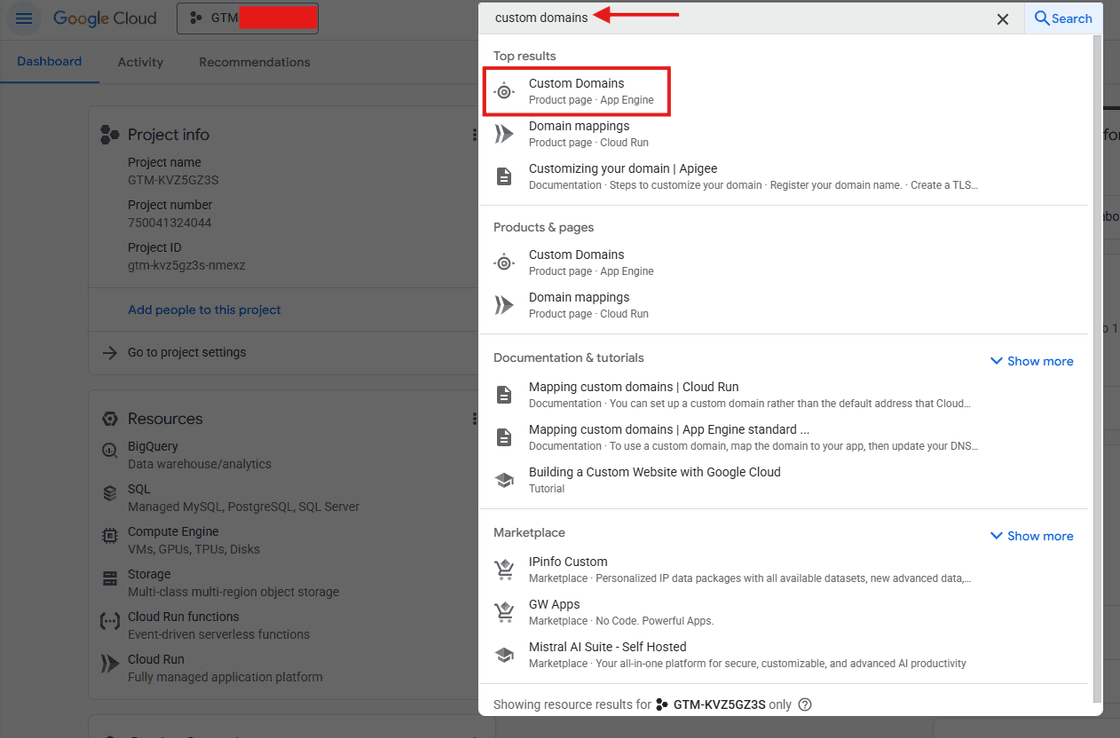This screenshot has width=1120, height=738.
Task: Clear the search with the X icon
Action: click(x=1002, y=18)
